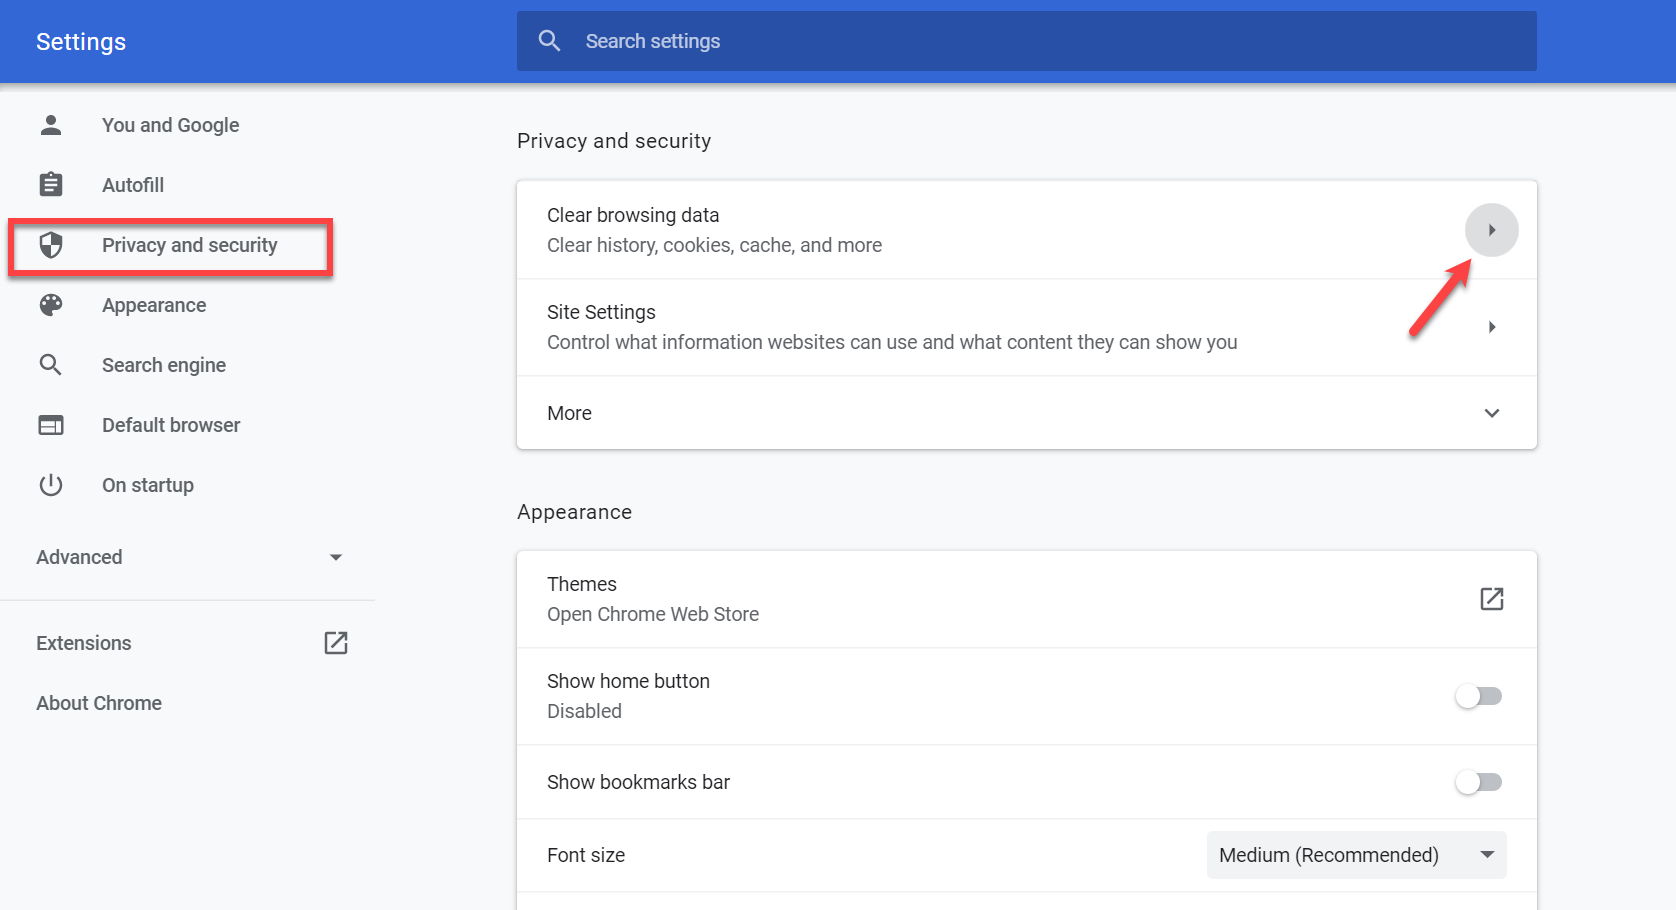Screen dimensions: 1676x910
Task: Open the Font size dropdown
Action: pyautogui.click(x=1356, y=855)
